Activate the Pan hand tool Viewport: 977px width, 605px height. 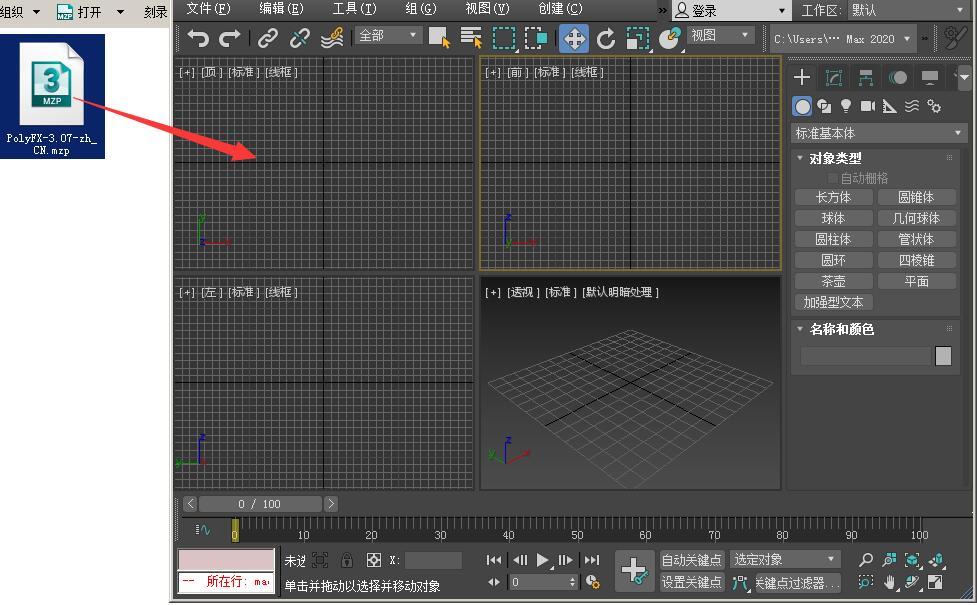[x=889, y=582]
